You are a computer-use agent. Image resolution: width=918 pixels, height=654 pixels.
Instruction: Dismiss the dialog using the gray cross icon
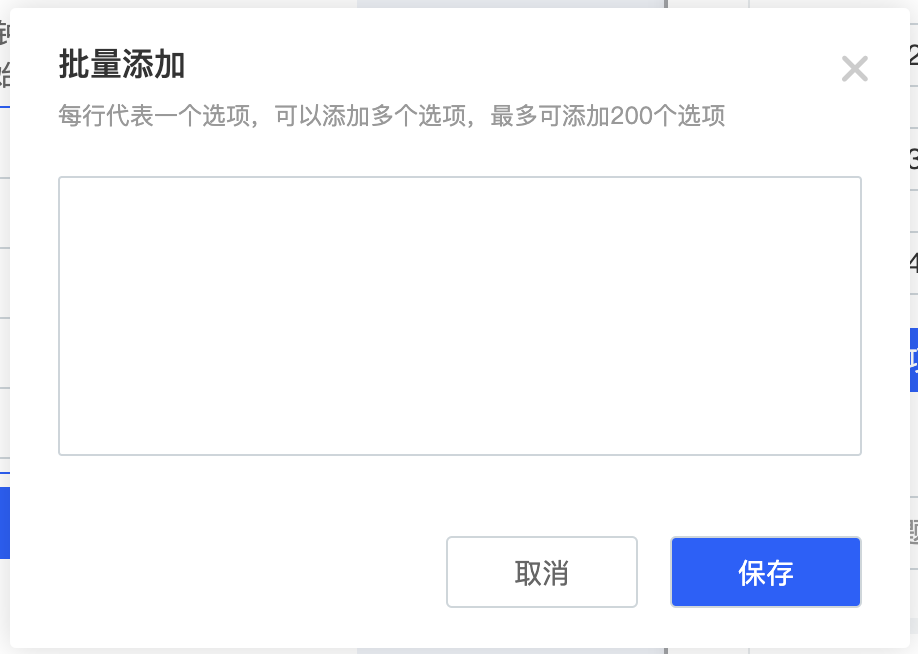[854, 69]
